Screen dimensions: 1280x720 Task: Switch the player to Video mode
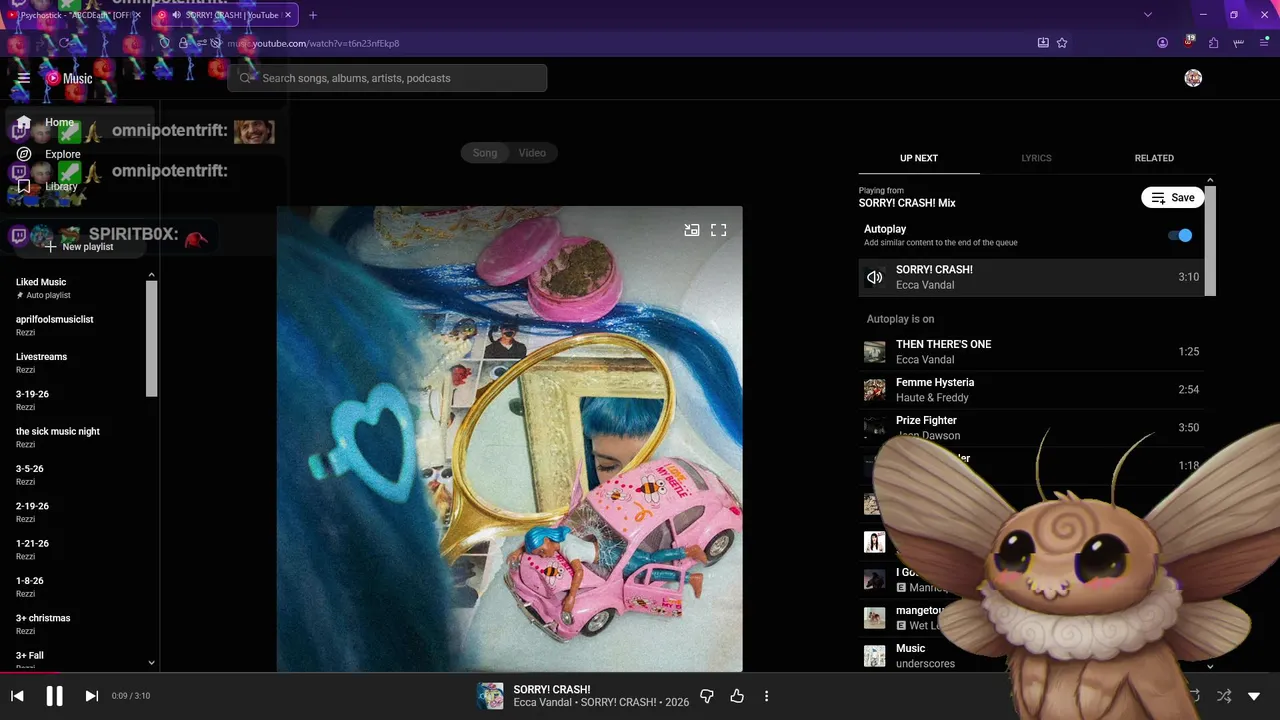[x=532, y=153]
